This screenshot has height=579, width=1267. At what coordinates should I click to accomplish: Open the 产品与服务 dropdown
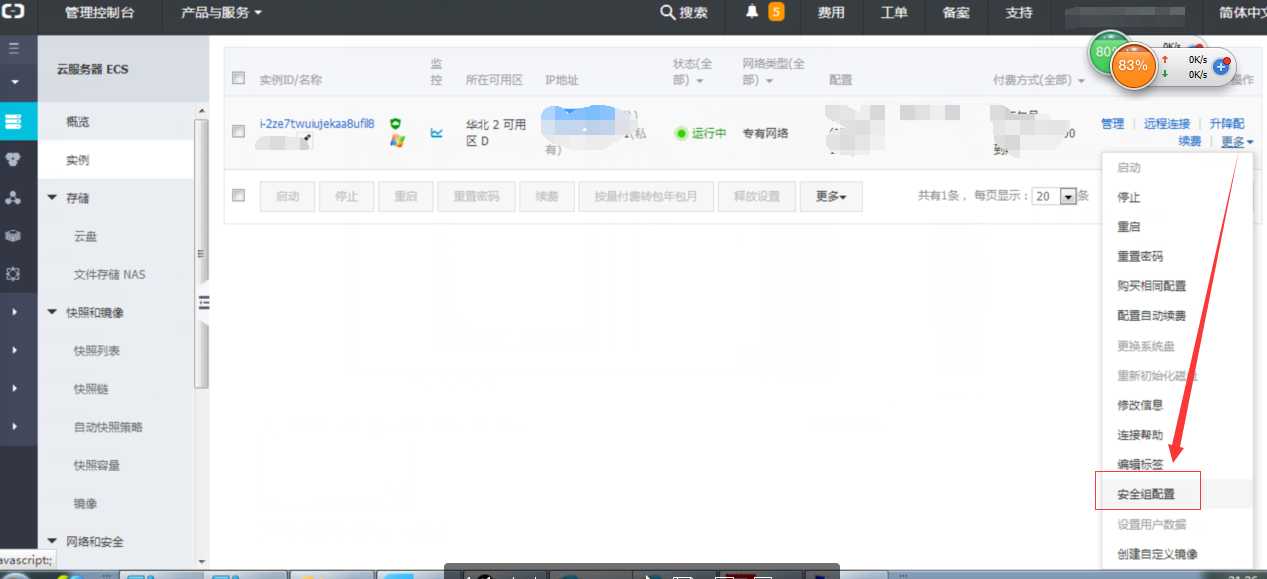pyautogui.click(x=221, y=13)
